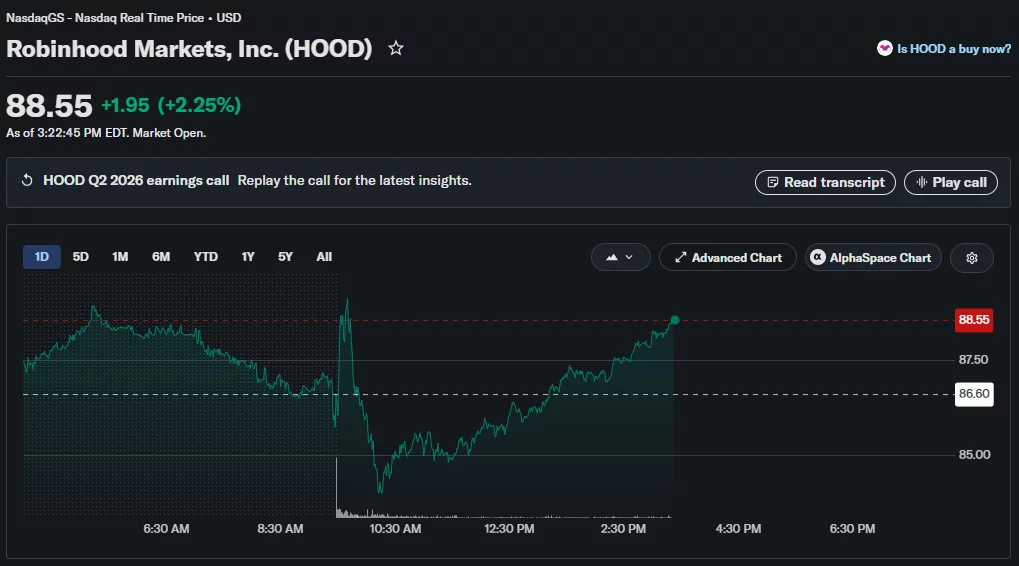Viewport: 1019px width, 566px height.
Task: Click the 4:30 PM time label
Action: pyautogui.click(x=738, y=529)
